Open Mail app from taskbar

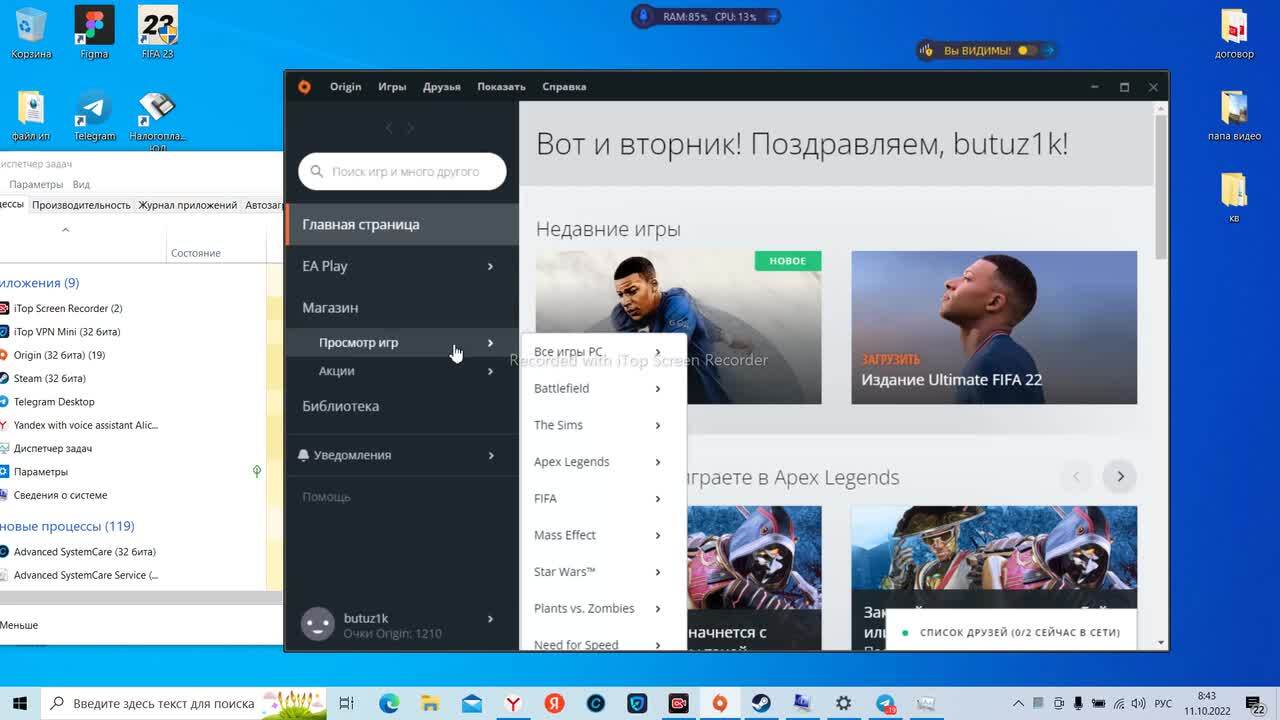tap(472, 703)
